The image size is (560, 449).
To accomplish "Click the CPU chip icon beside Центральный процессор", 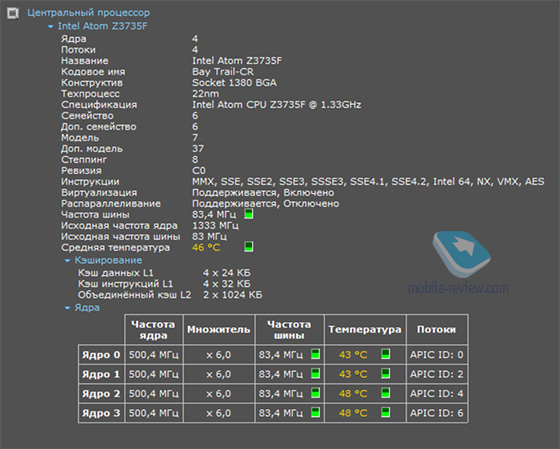I will tap(13, 13).
